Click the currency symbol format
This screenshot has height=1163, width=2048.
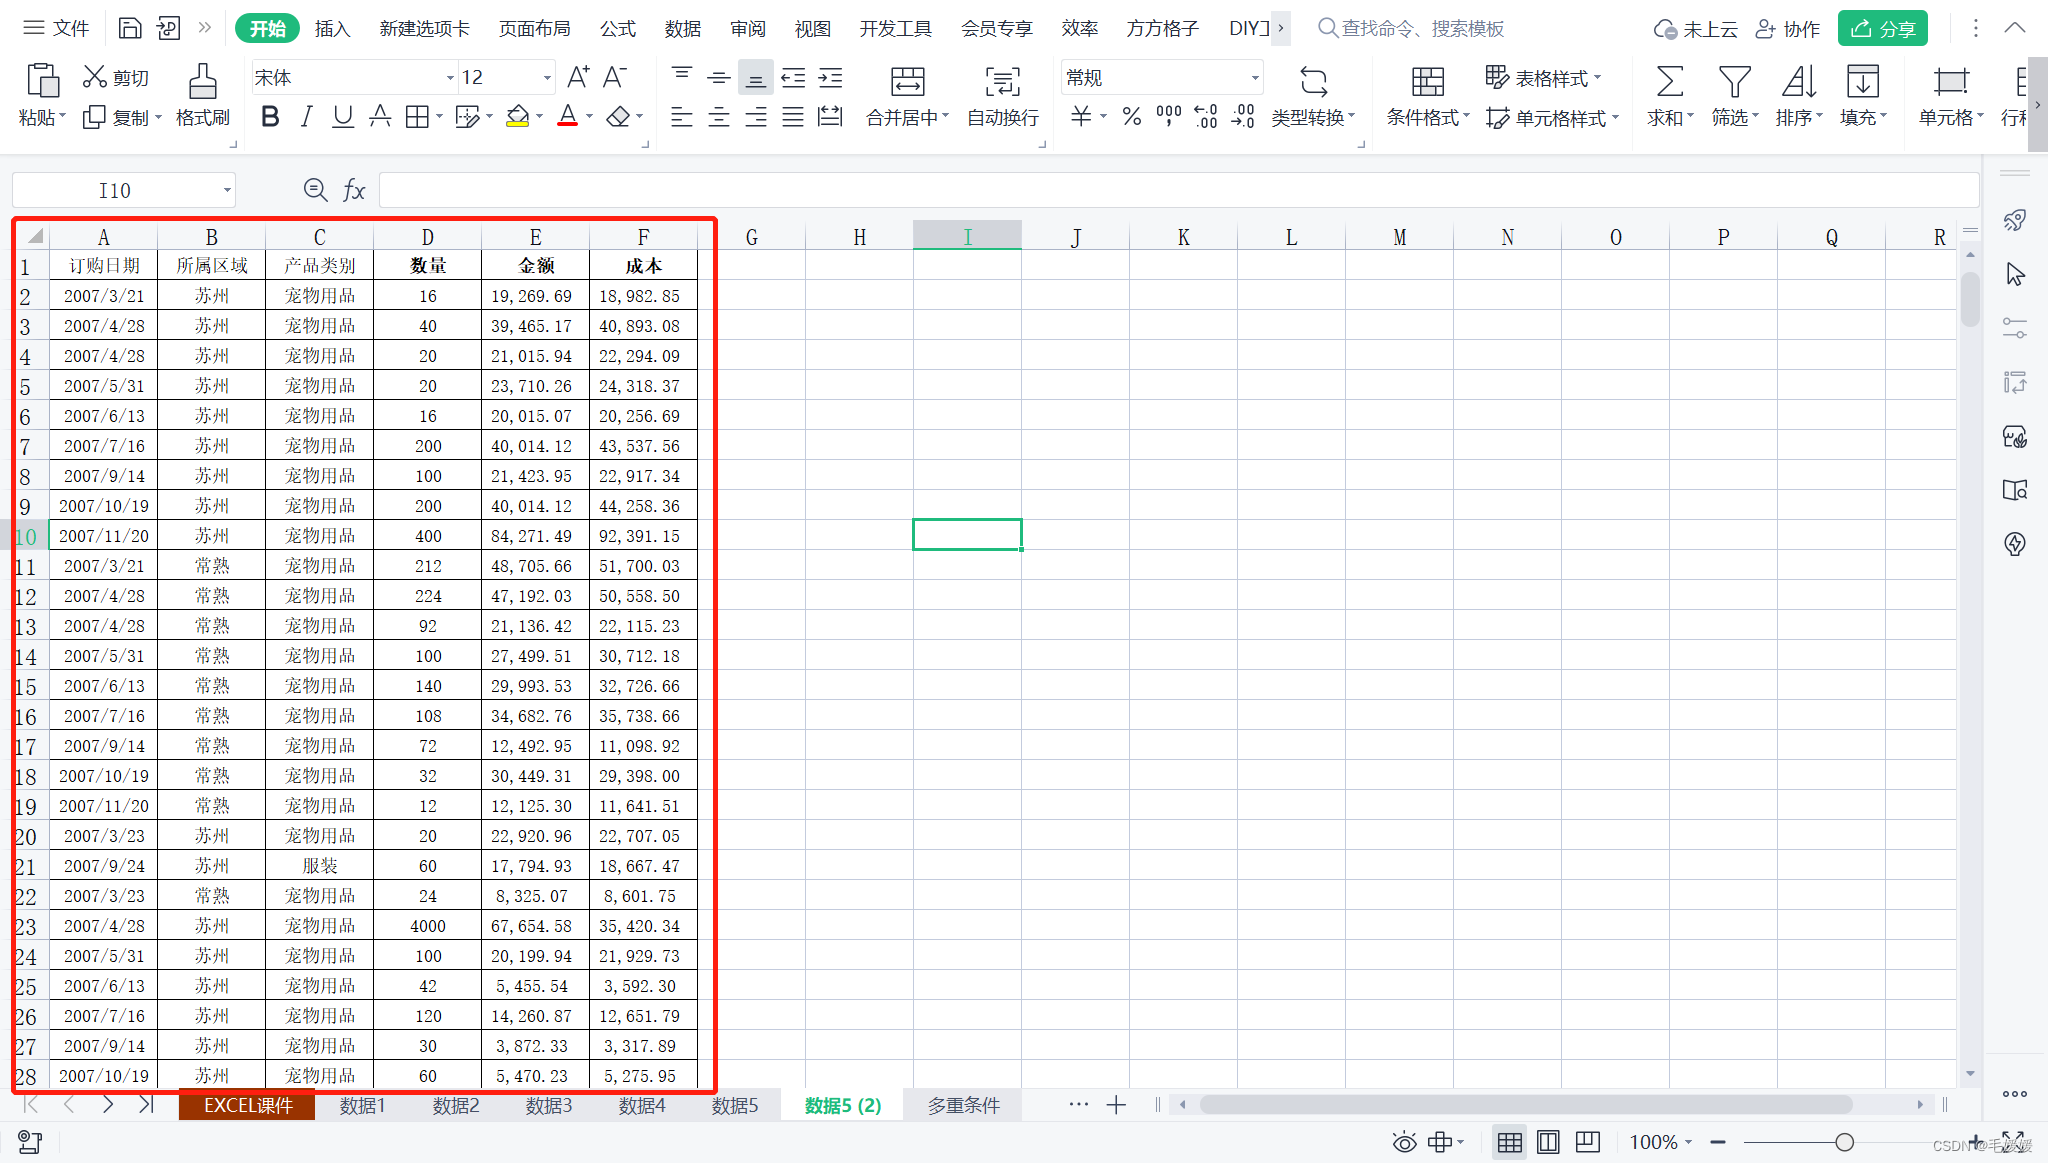click(x=1081, y=117)
